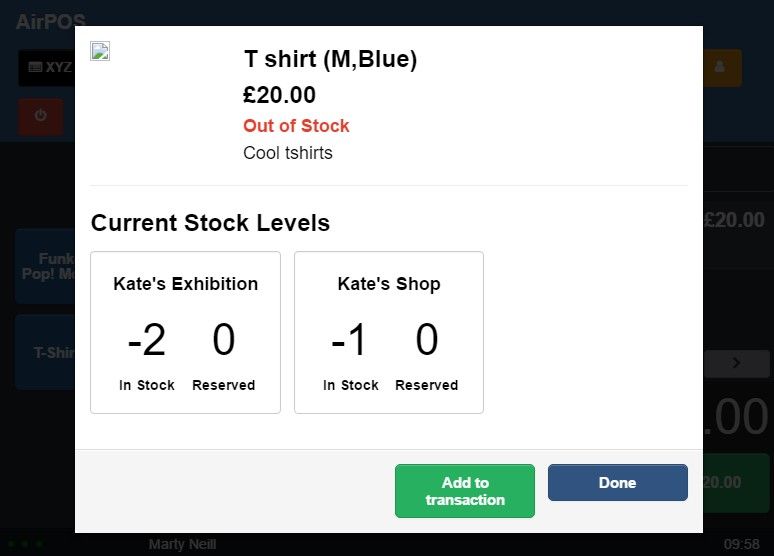The image size is (774, 556).
Task: Click the Marty Neill user name
Action: click(182, 544)
